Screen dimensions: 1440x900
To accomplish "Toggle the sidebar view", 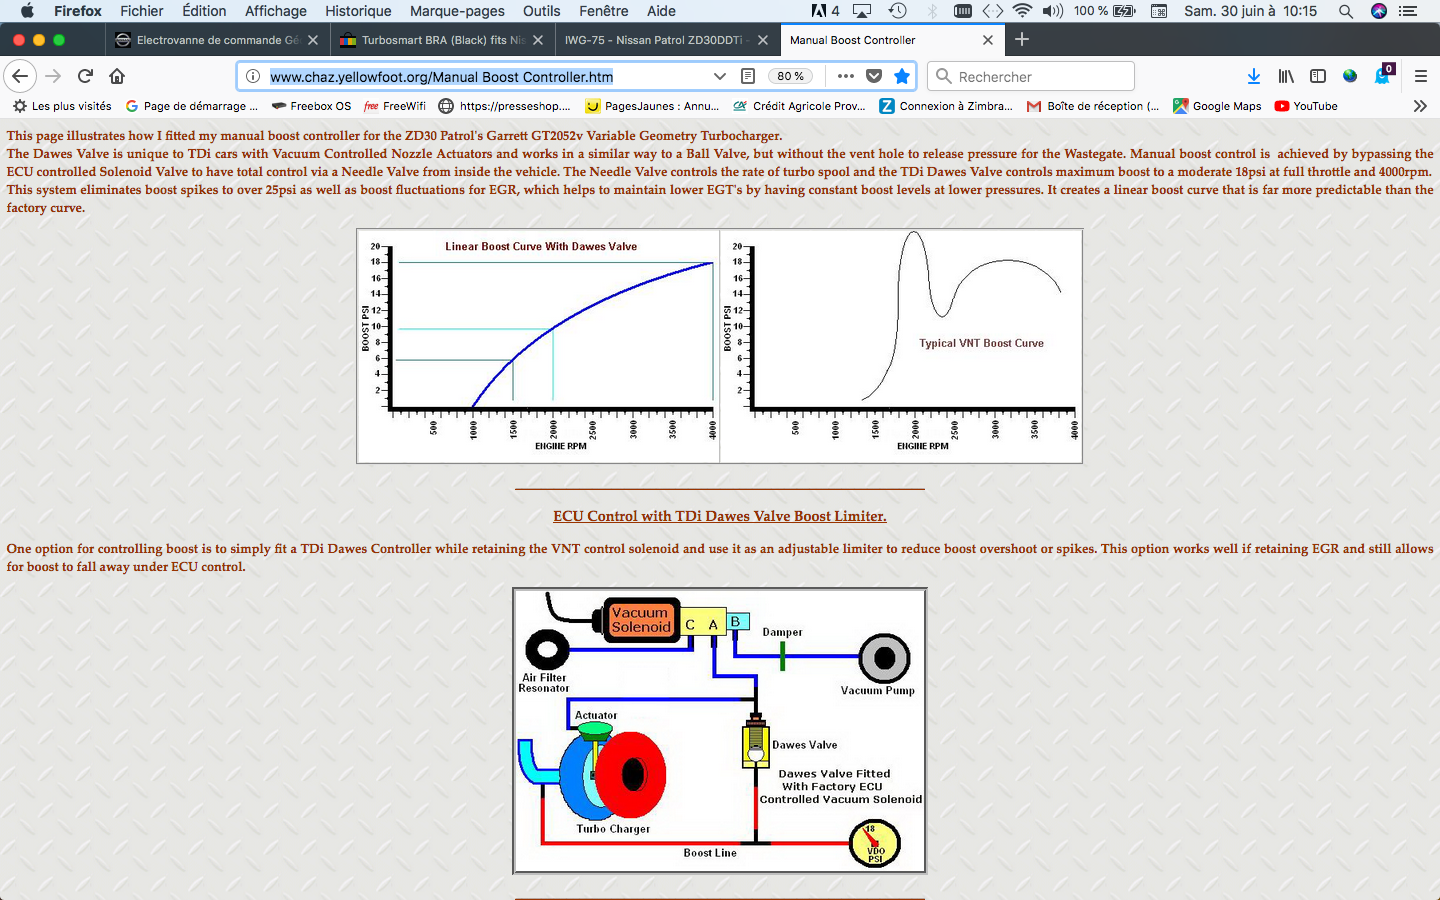I will point(1318,76).
